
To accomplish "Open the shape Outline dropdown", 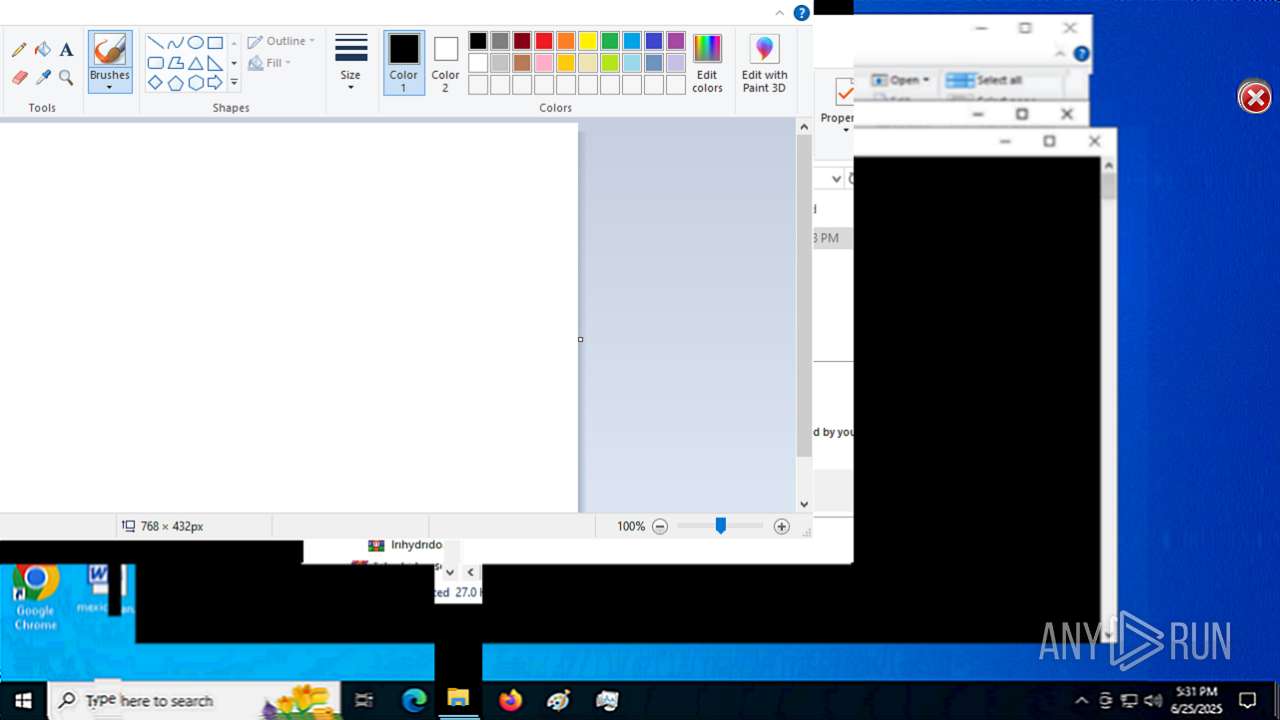I will coord(281,41).
